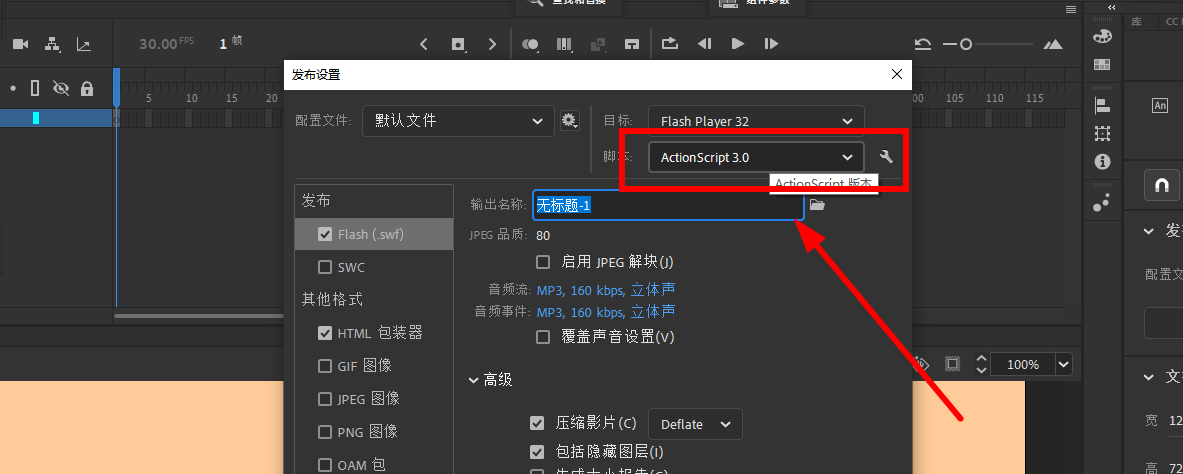Viewport: 1183px width, 474px height.
Task: Open the Flash Player 32 target dropdown
Action: [756, 121]
